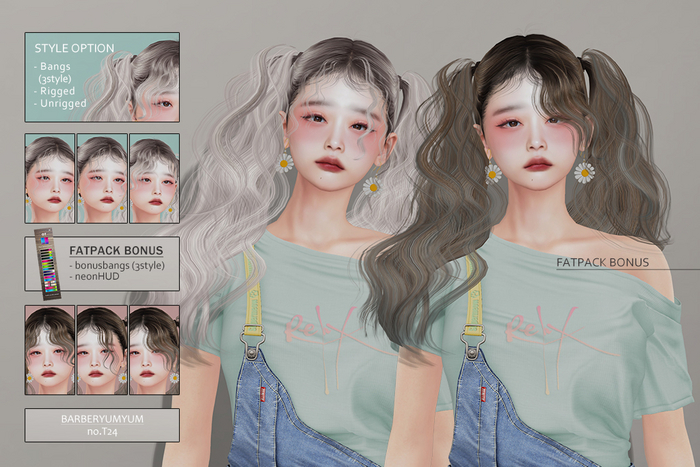
Task: Choose the middle bonus bangs thumbnail
Action: (102, 349)
